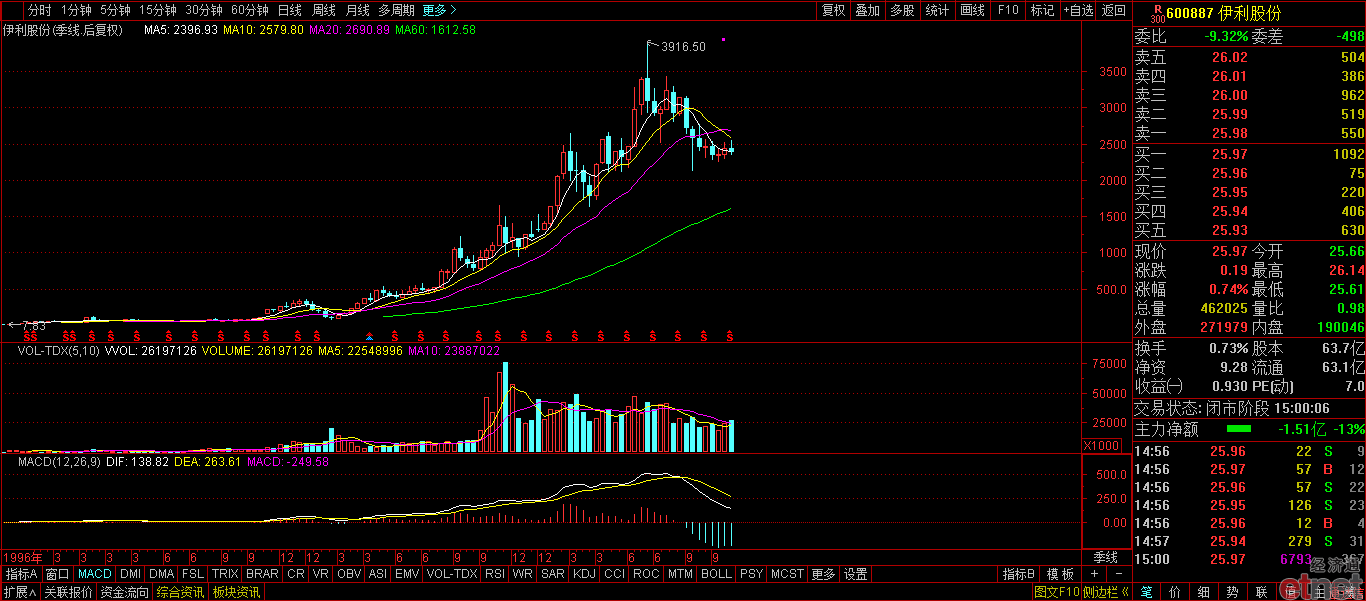Image resolution: width=1366 pixels, height=601 pixels.
Task: Click the 卖一 25.98 ask row
Action: pyautogui.click(x=1249, y=133)
